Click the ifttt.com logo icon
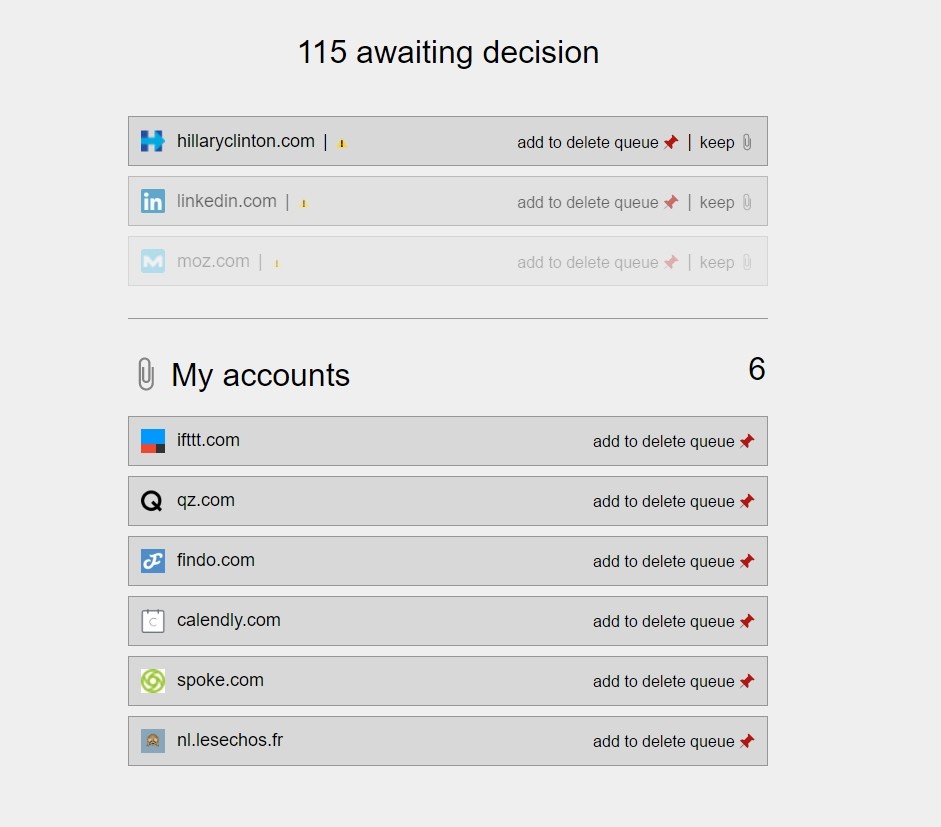Viewport: 941px width, 827px height. click(x=152, y=441)
